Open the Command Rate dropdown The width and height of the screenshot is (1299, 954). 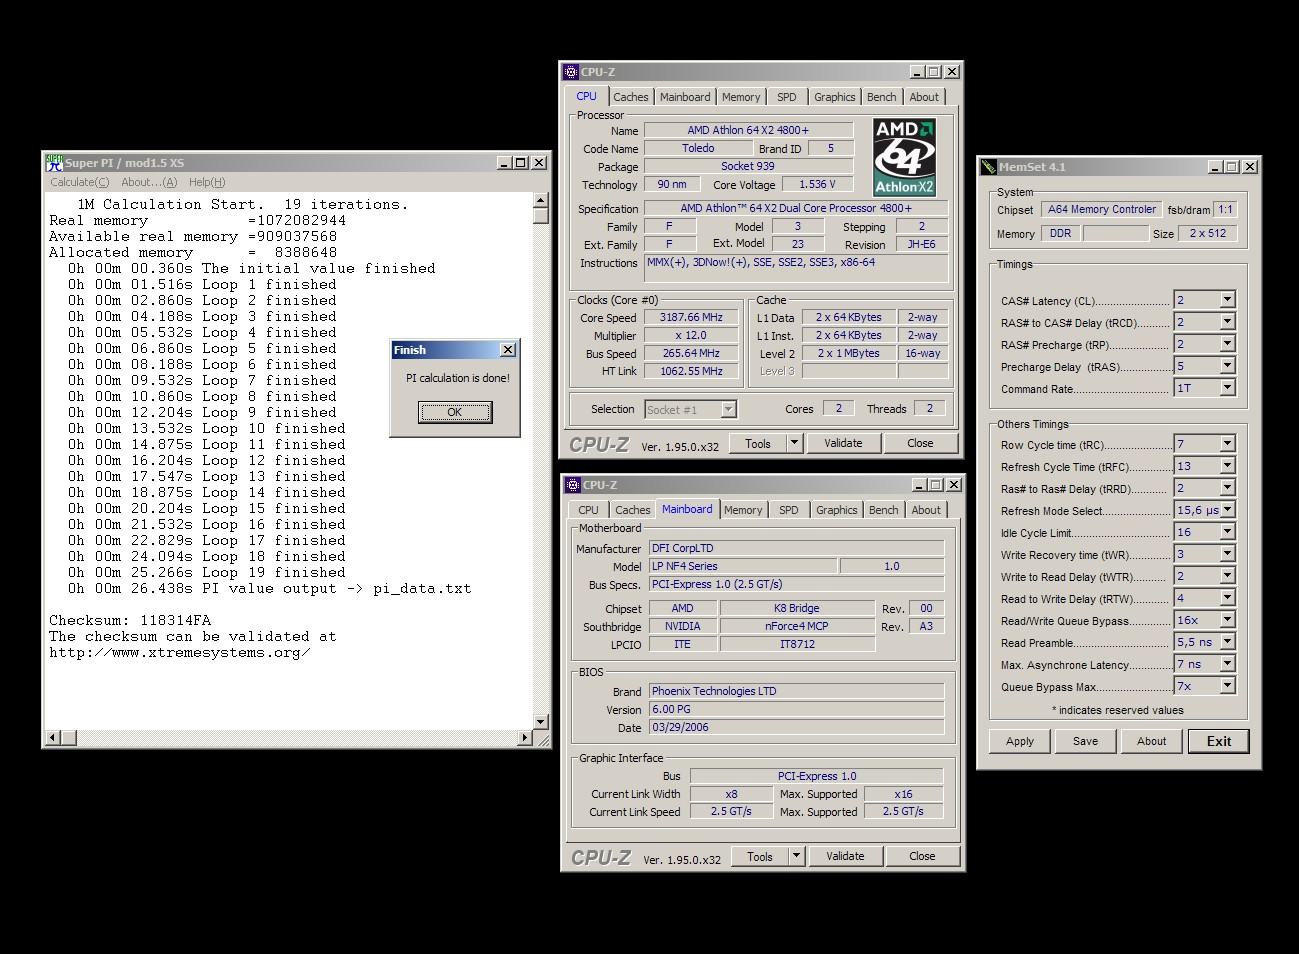point(1227,387)
